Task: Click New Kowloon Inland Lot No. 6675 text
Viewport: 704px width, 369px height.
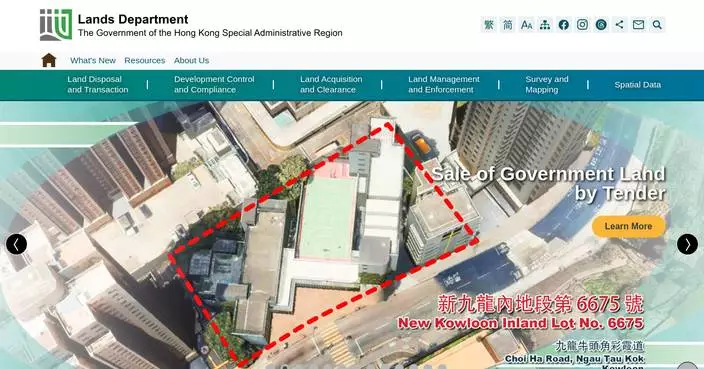Action: (x=521, y=323)
